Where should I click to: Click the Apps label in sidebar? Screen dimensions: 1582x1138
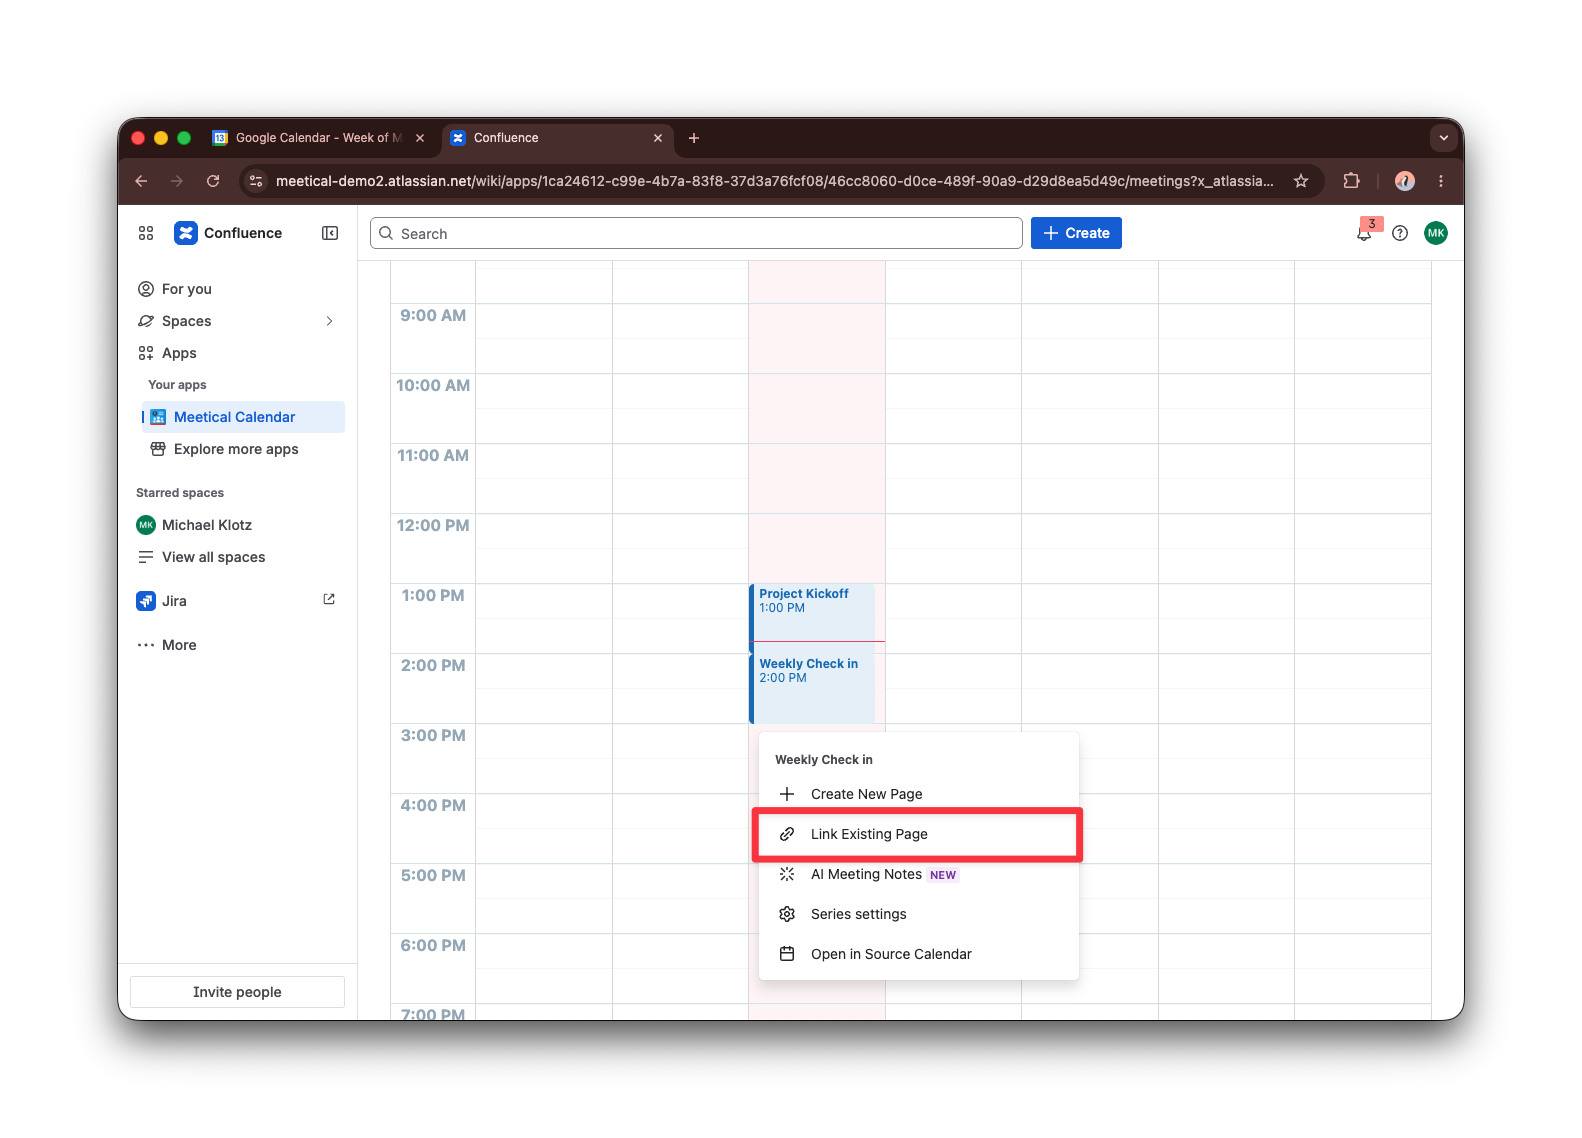pos(179,353)
